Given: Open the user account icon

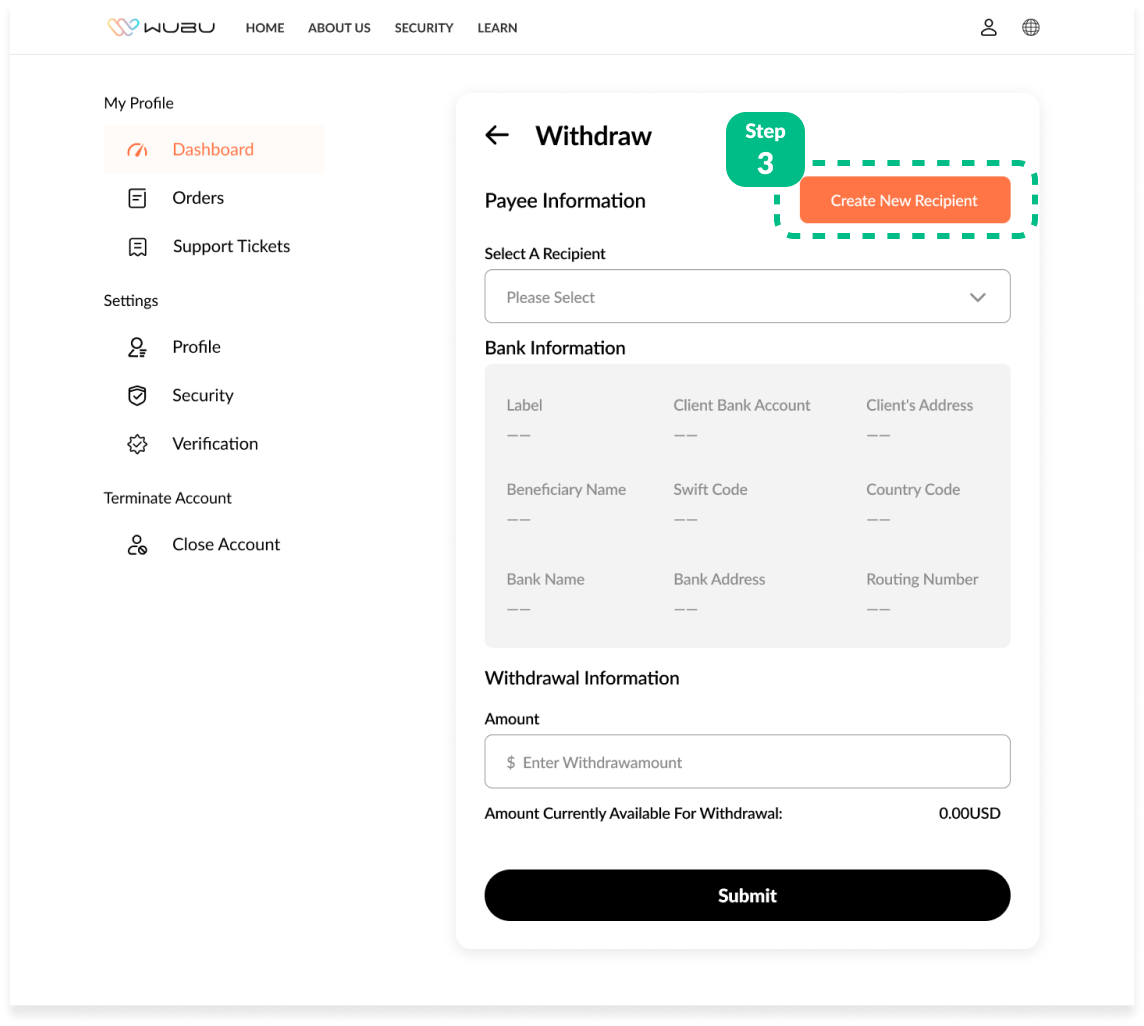Looking at the screenshot, I should [x=988, y=27].
